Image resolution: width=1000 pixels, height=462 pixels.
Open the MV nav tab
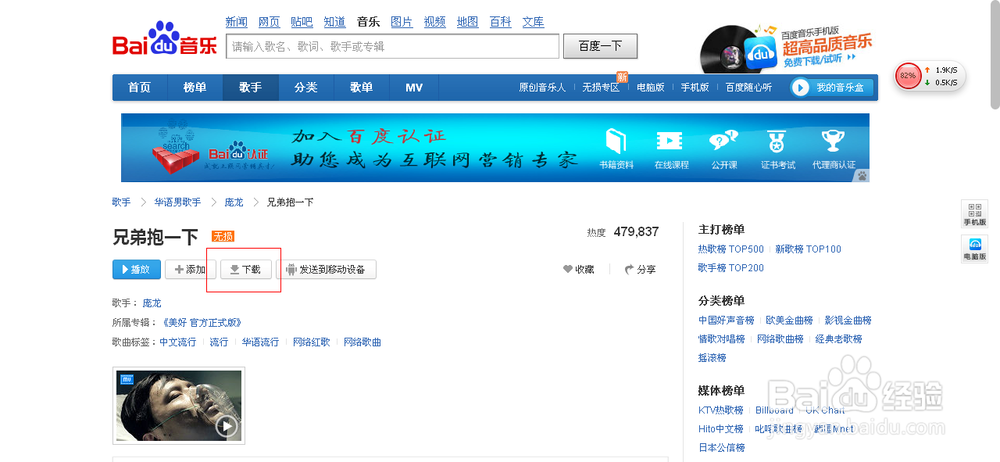pyautogui.click(x=414, y=87)
